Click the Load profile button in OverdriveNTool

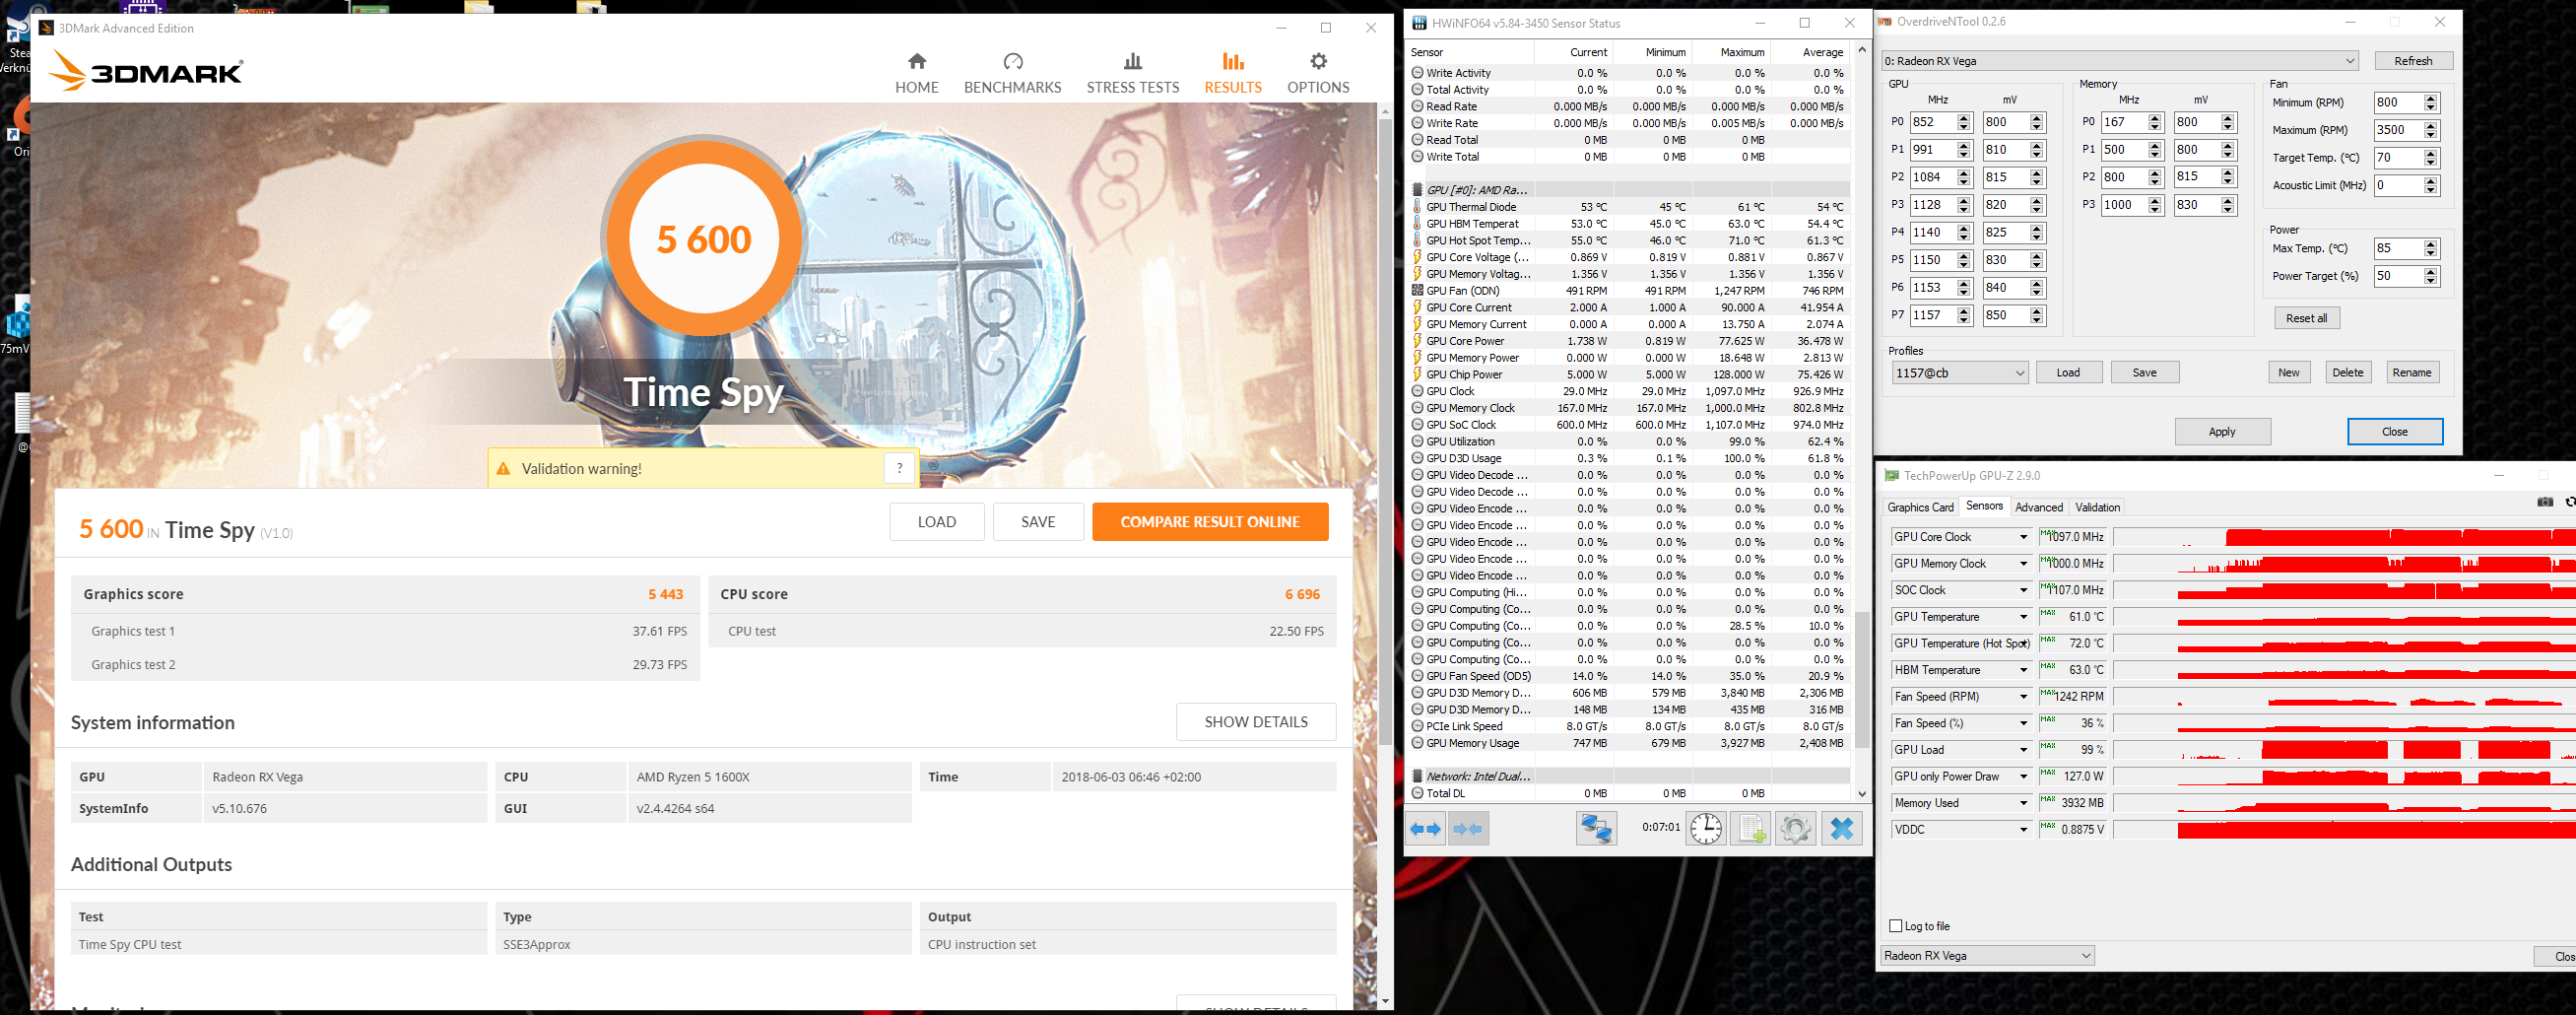[2068, 372]
